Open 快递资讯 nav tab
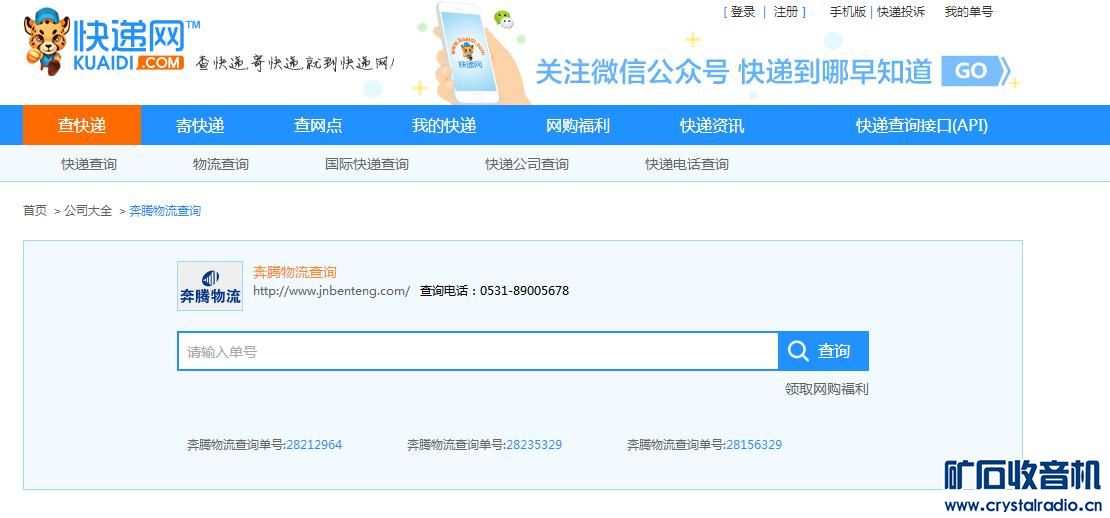Image resolution: width=1110 pixels, height=518 pixels. click(711, 126)
